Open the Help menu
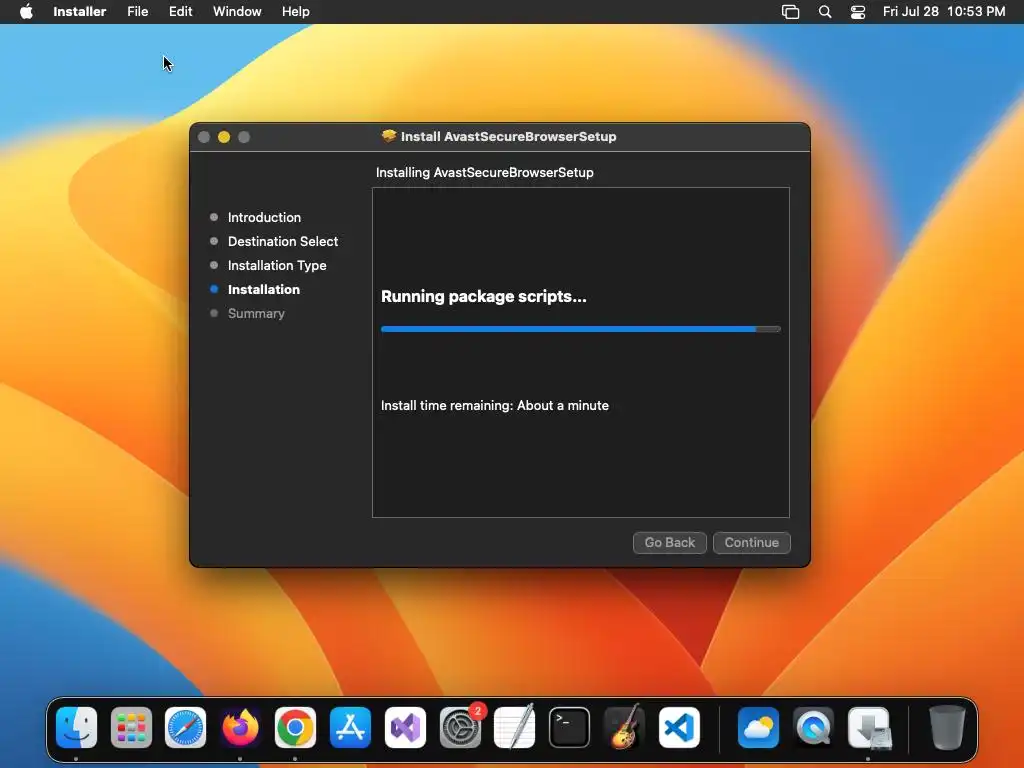Screen dimensions: 1024x768 [x=296, y=12]
